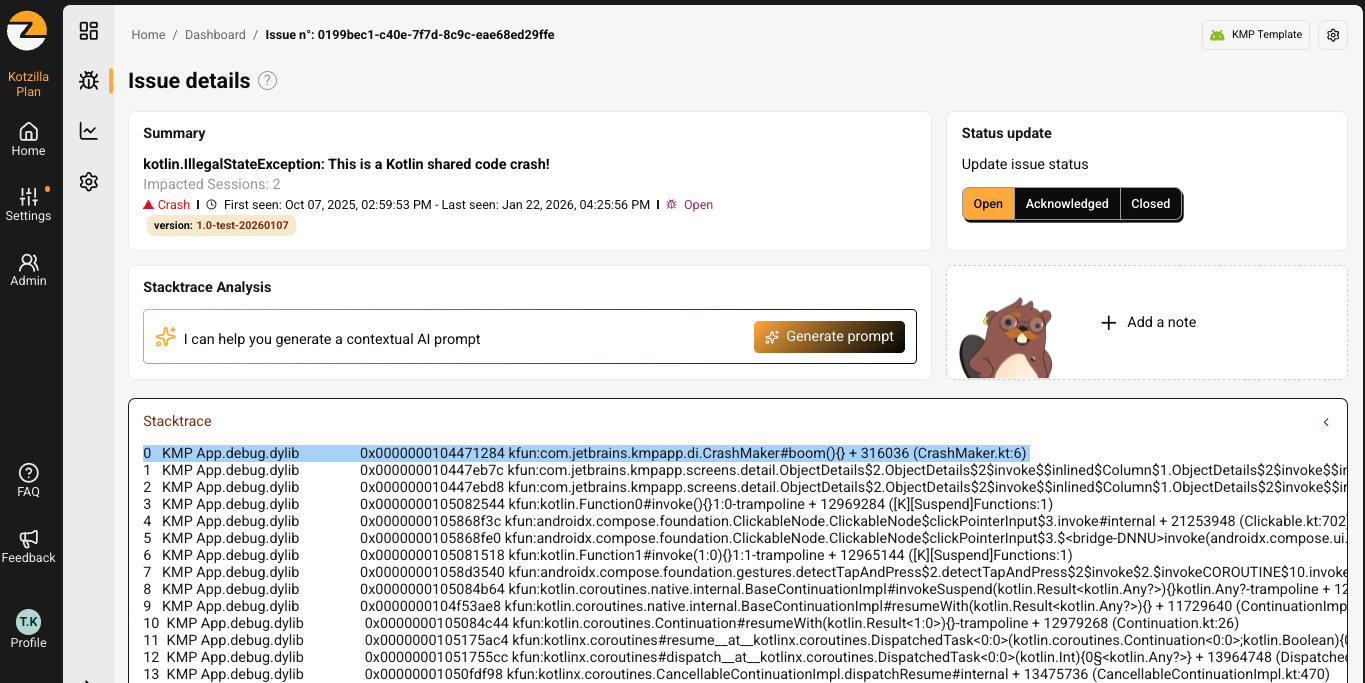Click the gear icon in secondary sidebar

tap(89, 181)
